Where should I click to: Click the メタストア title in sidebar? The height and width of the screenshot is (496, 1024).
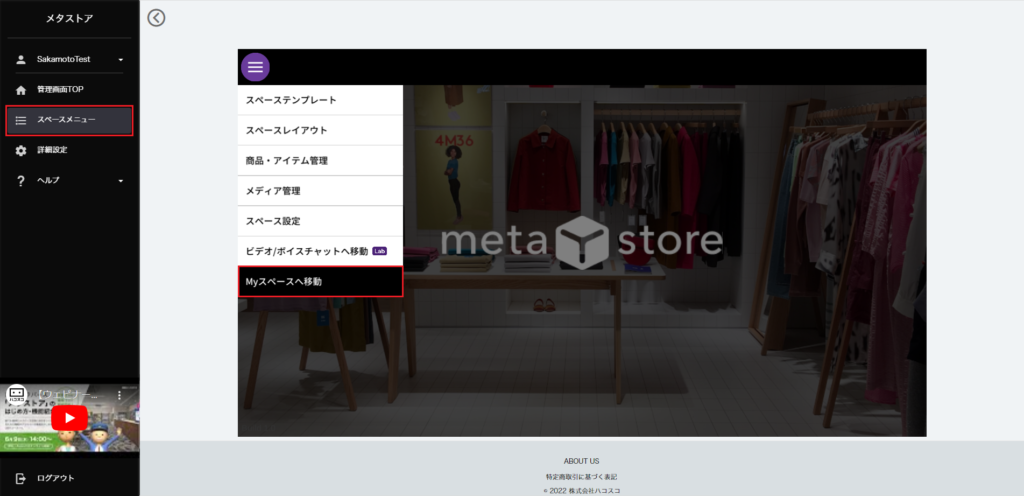69,19
